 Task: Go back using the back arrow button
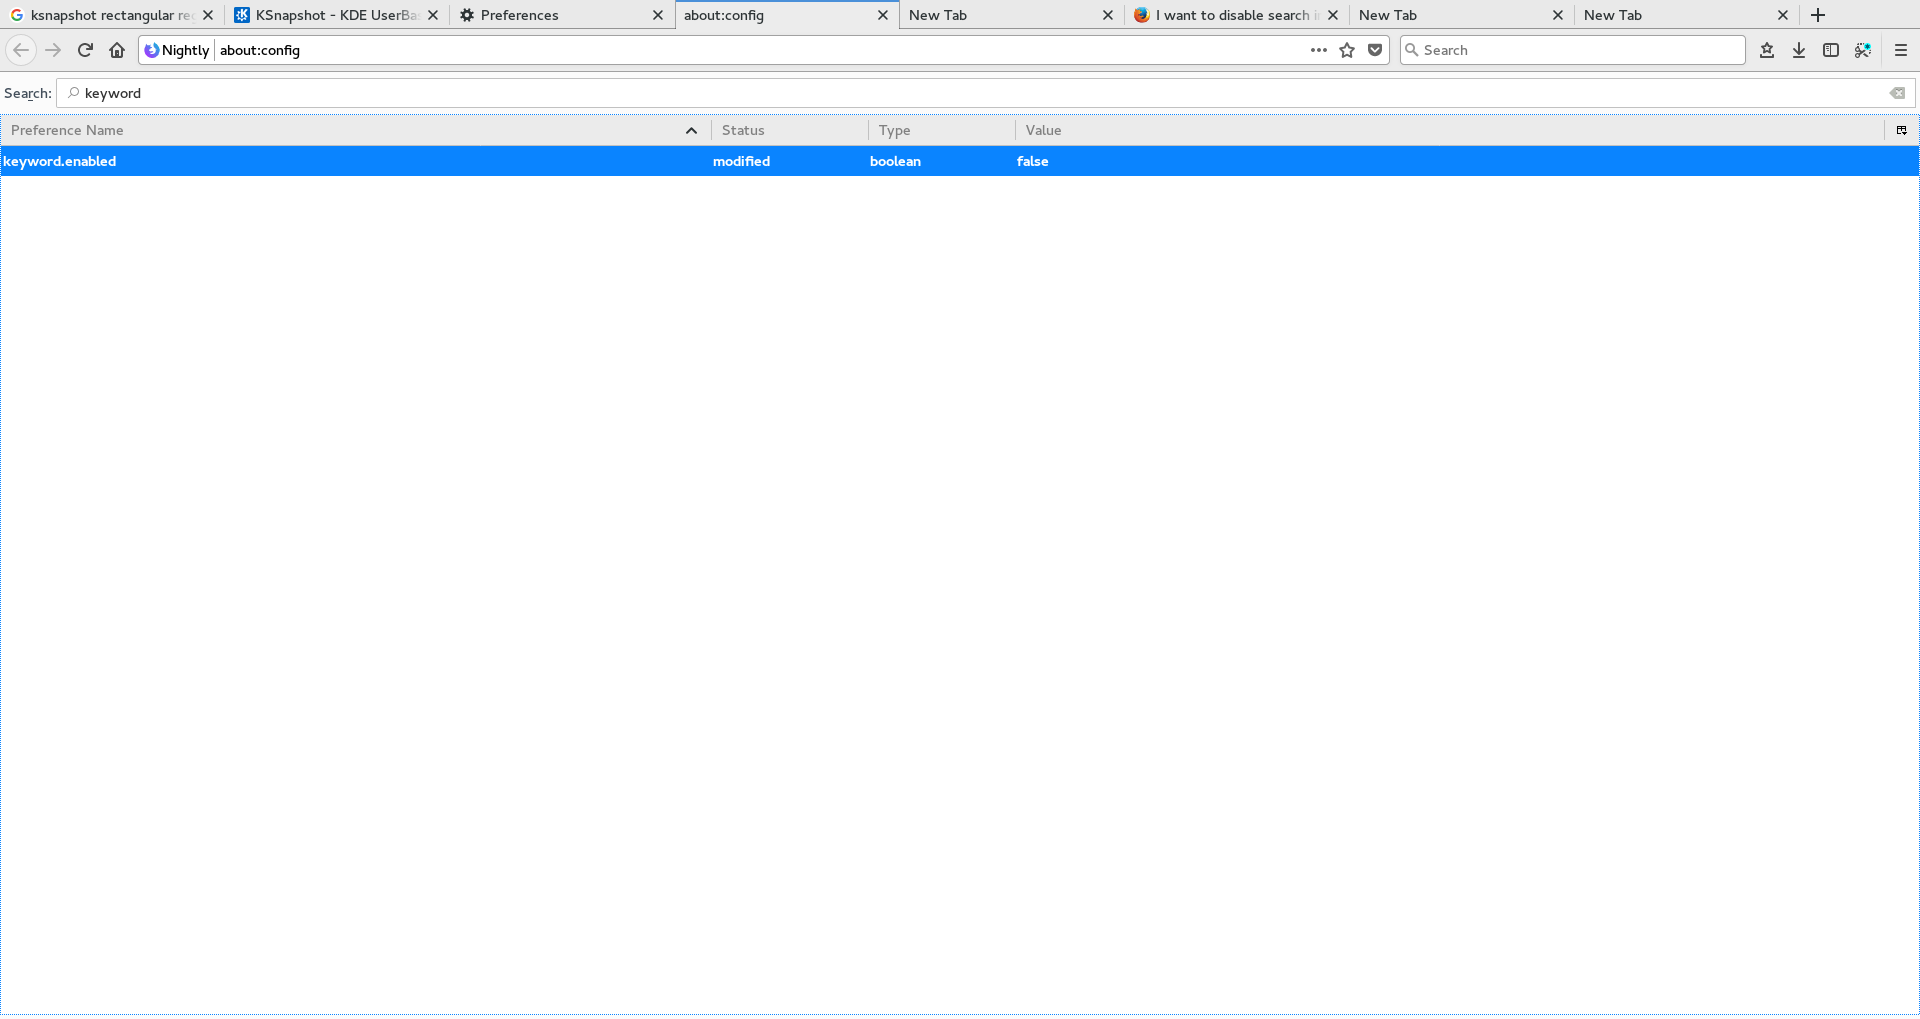(21, 50)
